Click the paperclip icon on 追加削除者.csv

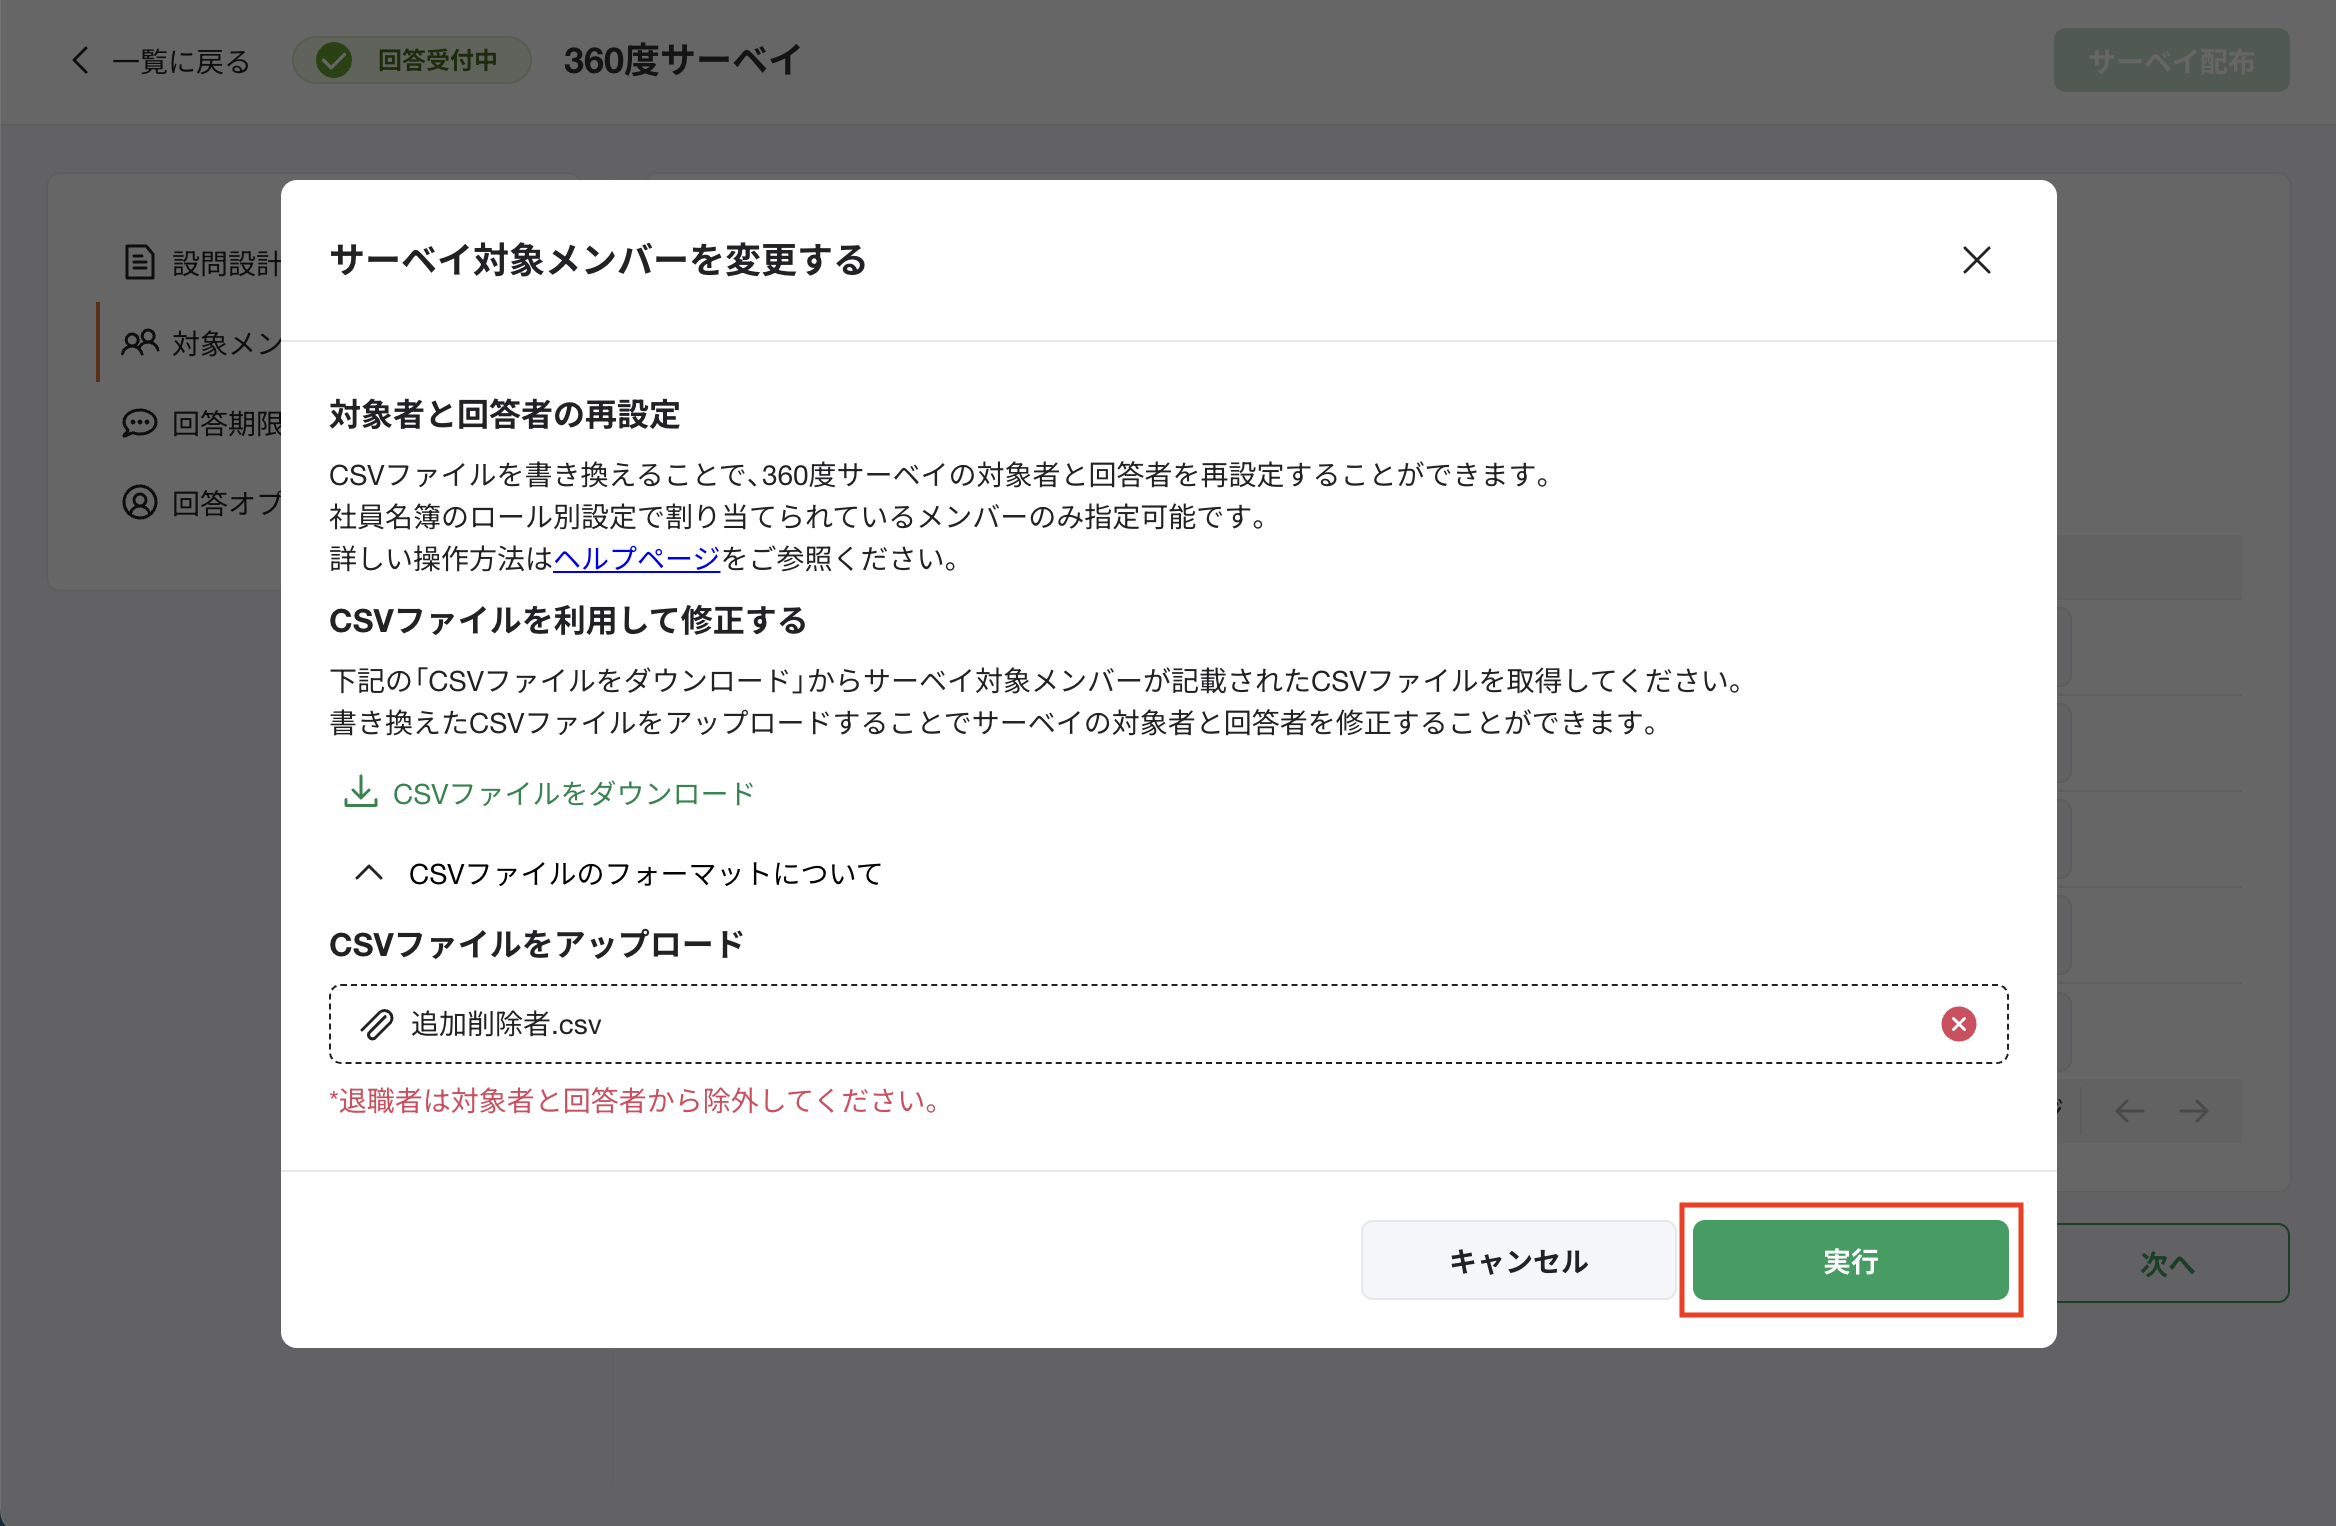coord(377,1024)
